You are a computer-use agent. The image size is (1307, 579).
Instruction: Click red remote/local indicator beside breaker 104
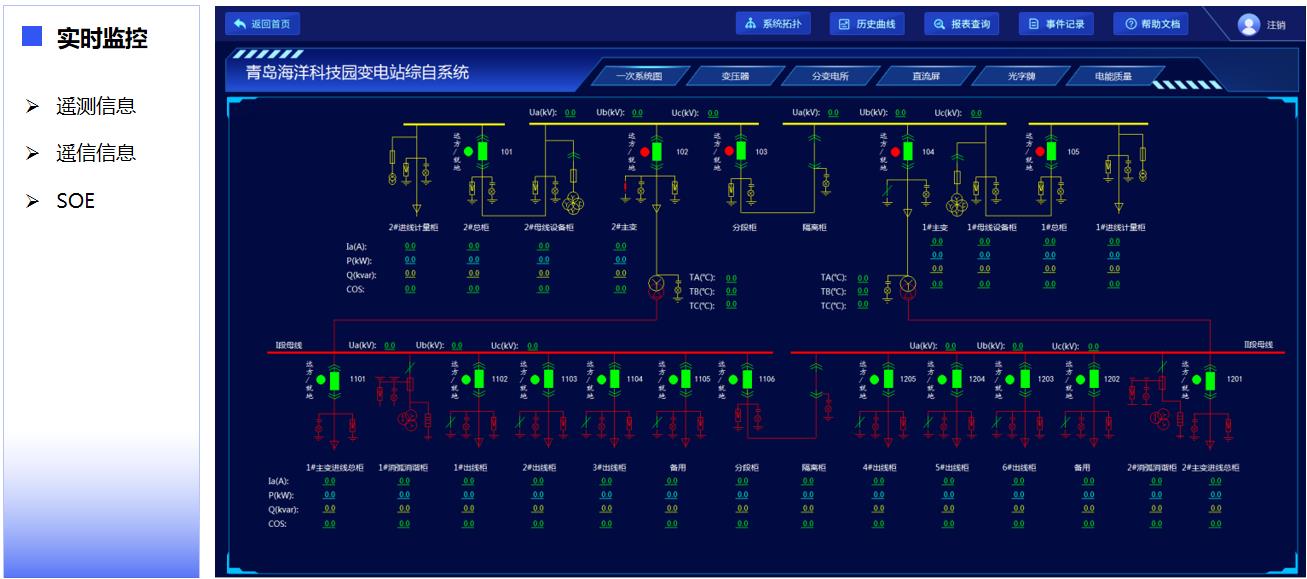pyautogui.click(x=894, y=151)
